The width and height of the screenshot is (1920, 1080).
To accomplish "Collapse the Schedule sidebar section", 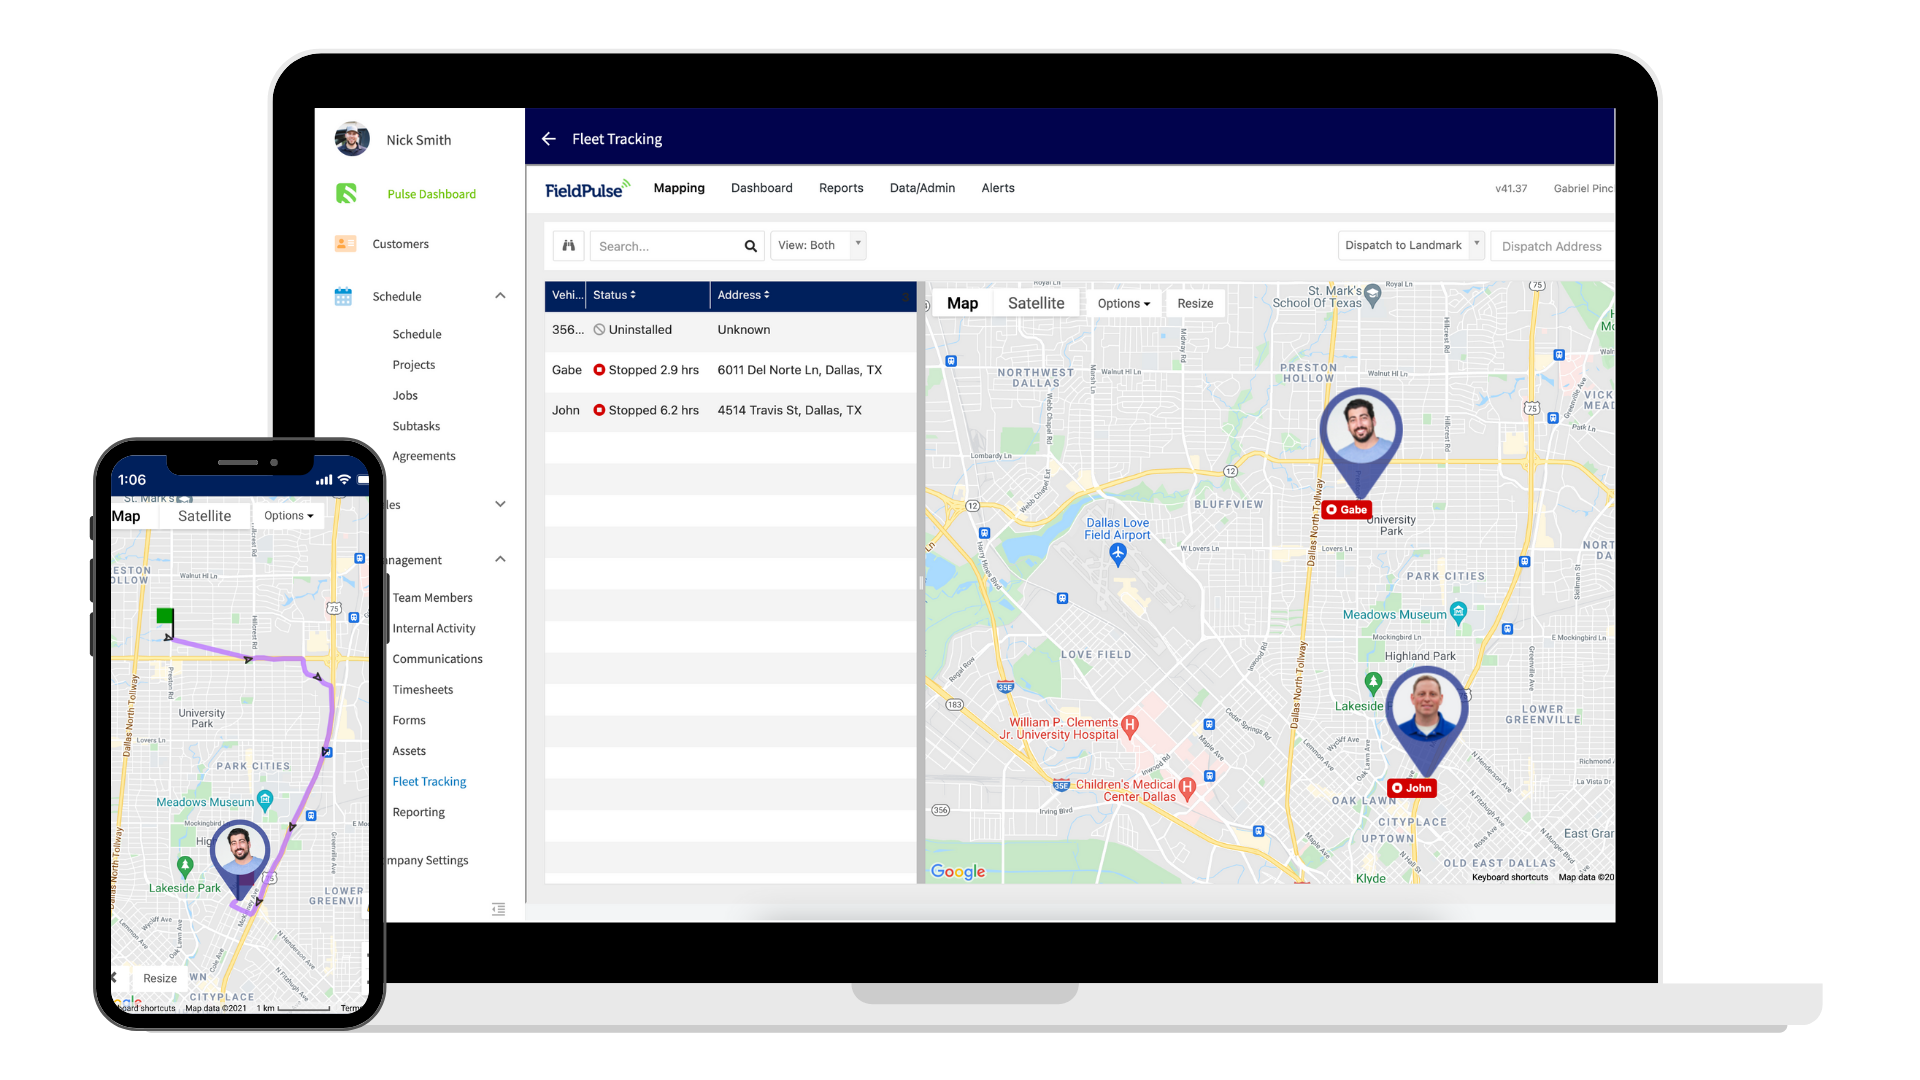I will (500, 296).
